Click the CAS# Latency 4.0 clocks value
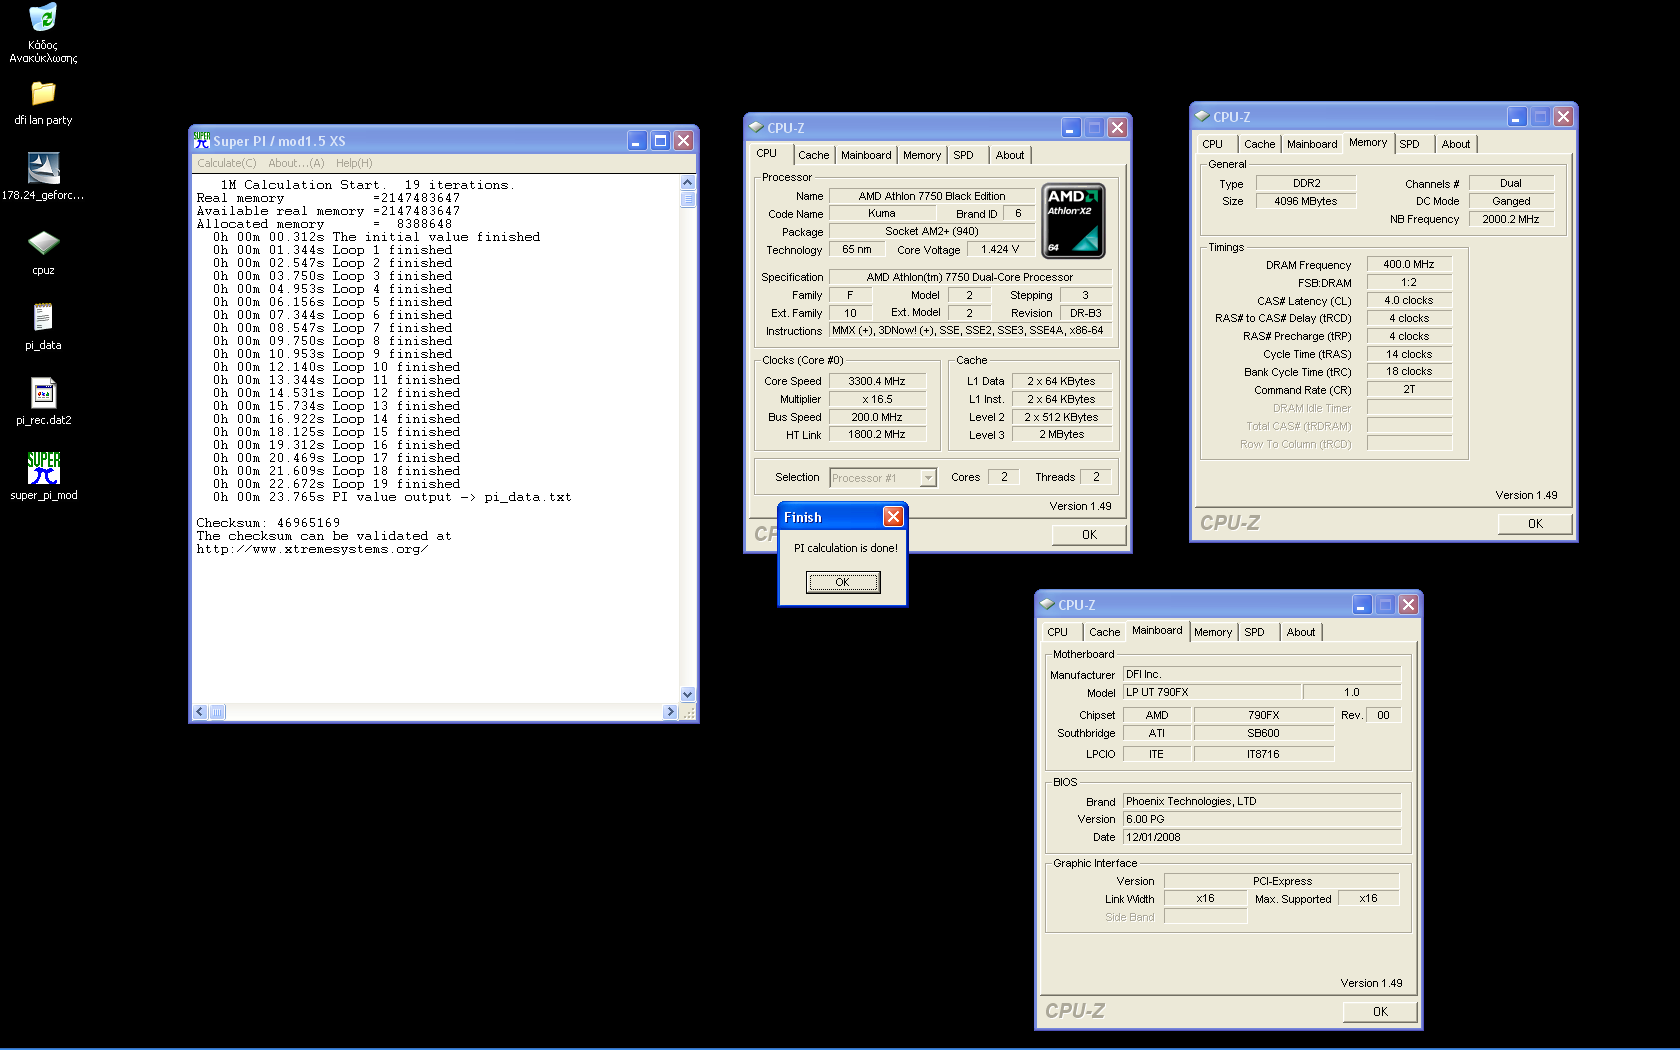 pyautogui.click(x=1409, y=301)
